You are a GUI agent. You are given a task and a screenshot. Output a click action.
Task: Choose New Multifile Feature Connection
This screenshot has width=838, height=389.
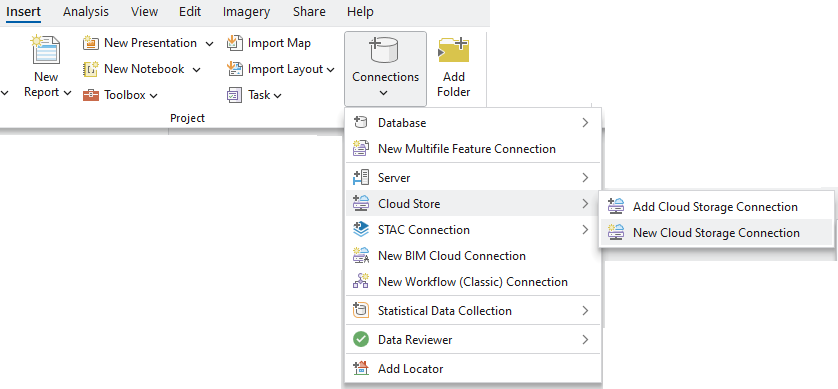coord(474,149)
